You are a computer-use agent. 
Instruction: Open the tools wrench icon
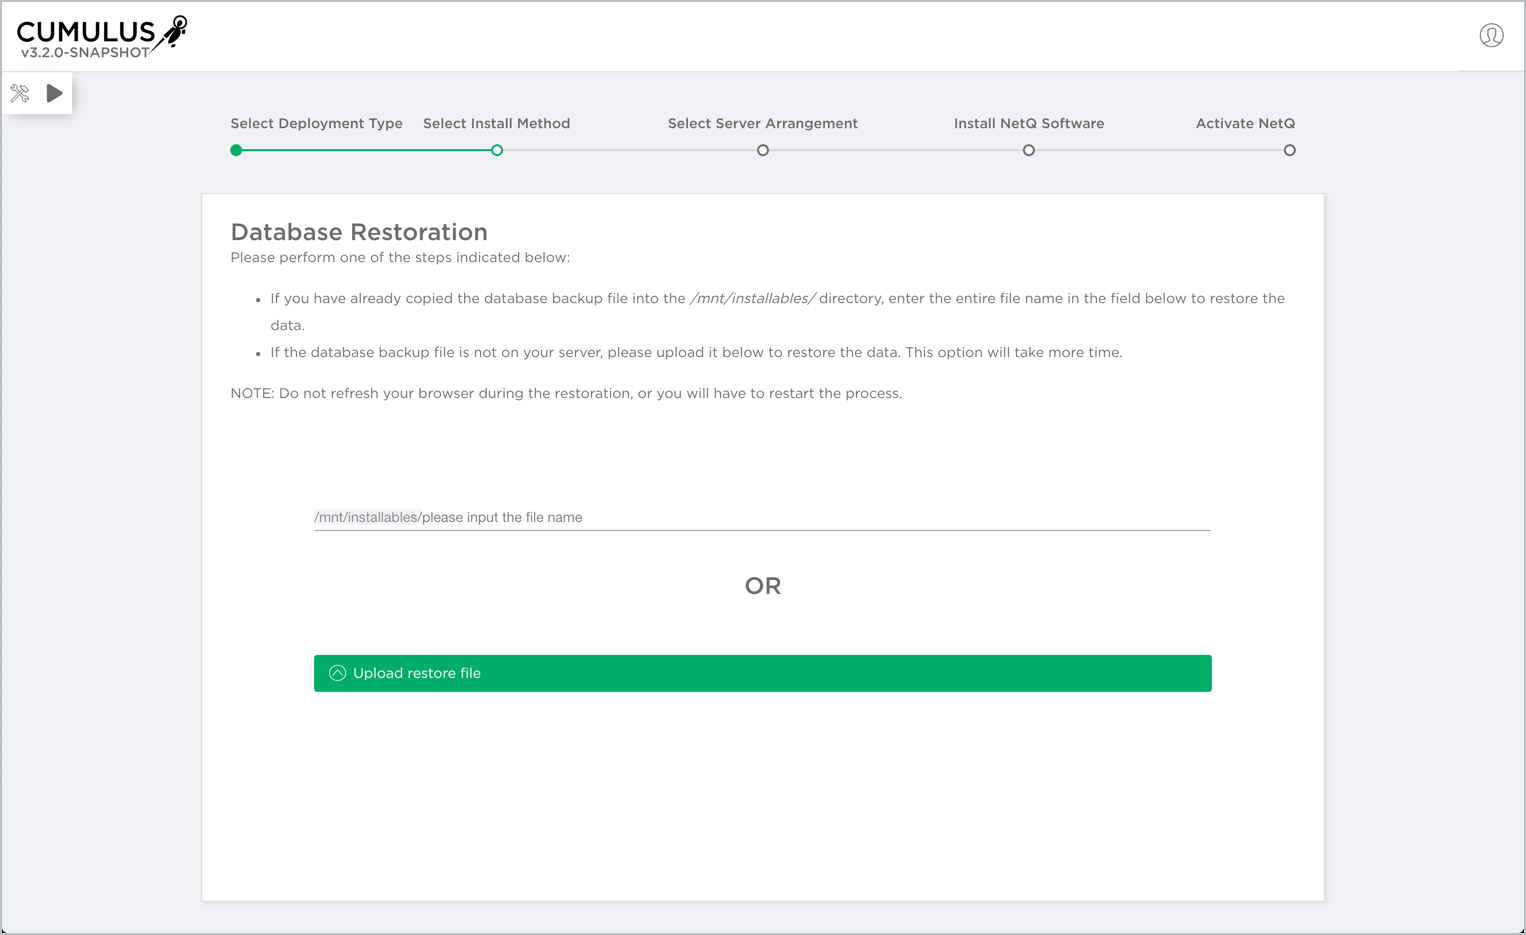(20, 94)
